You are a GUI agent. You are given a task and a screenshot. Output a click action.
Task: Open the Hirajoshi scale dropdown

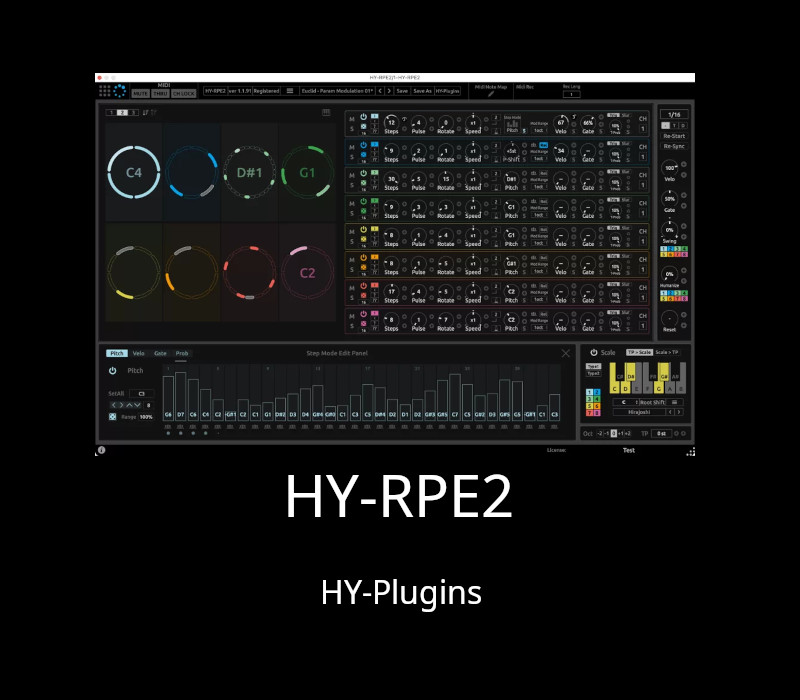coord(639,412)
